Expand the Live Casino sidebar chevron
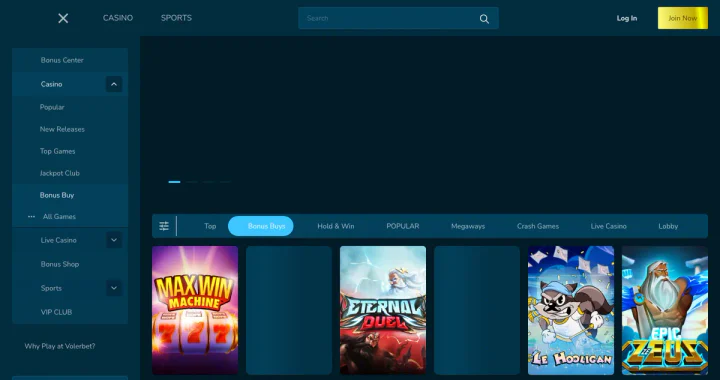Screen dimensions: 720x380 pyautogui.click(x=114, y=240)
